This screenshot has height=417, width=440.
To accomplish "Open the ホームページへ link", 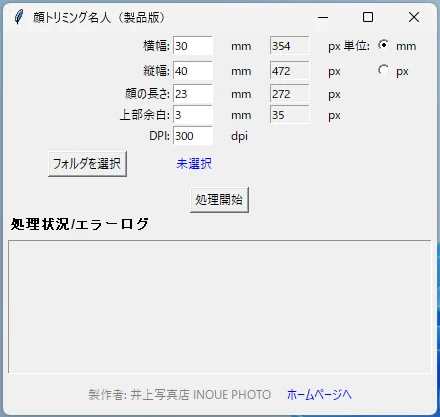I will pyautogui.click(x=319, y=394).
